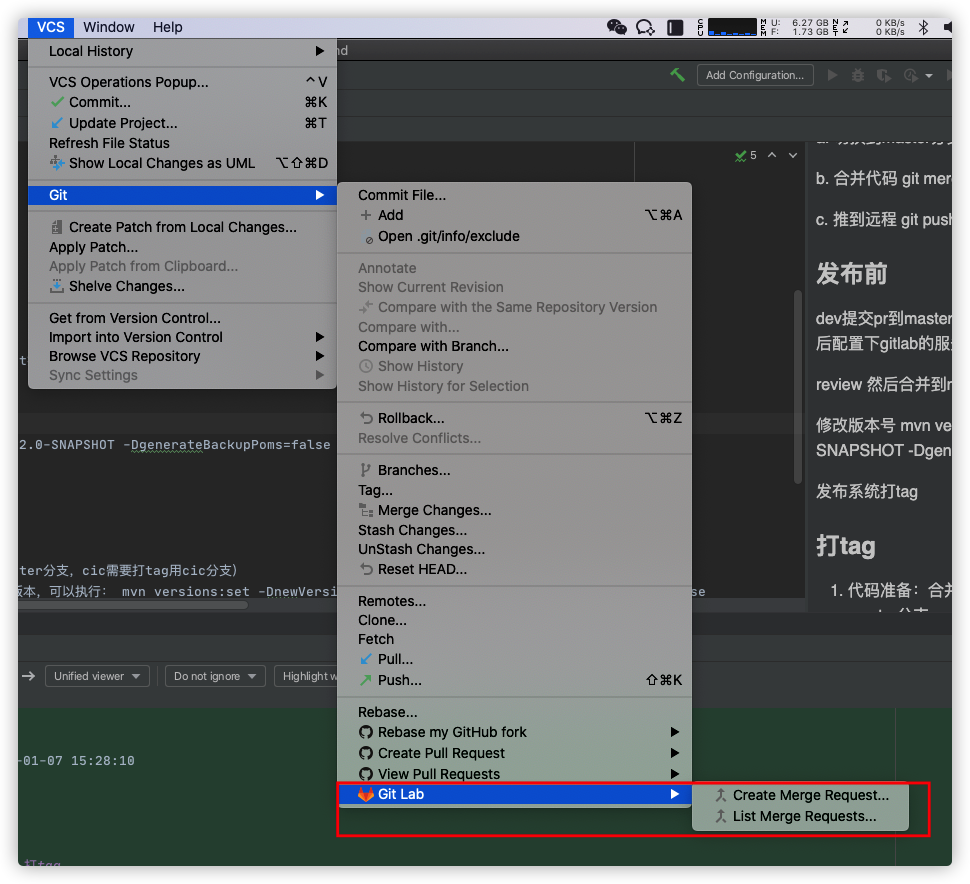
Task: Click the Add Configuration button
Action: 754,75
